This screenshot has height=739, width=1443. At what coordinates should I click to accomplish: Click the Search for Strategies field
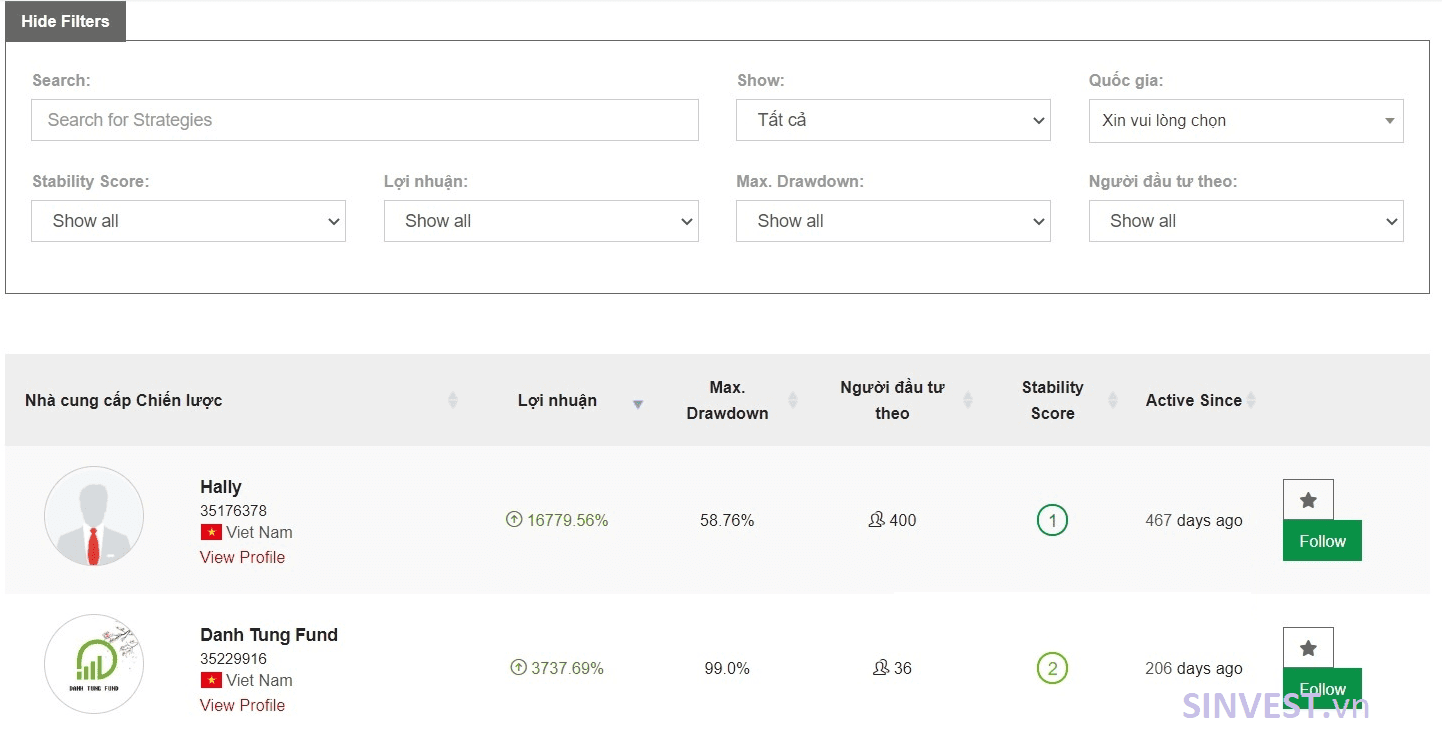(365, 120)
